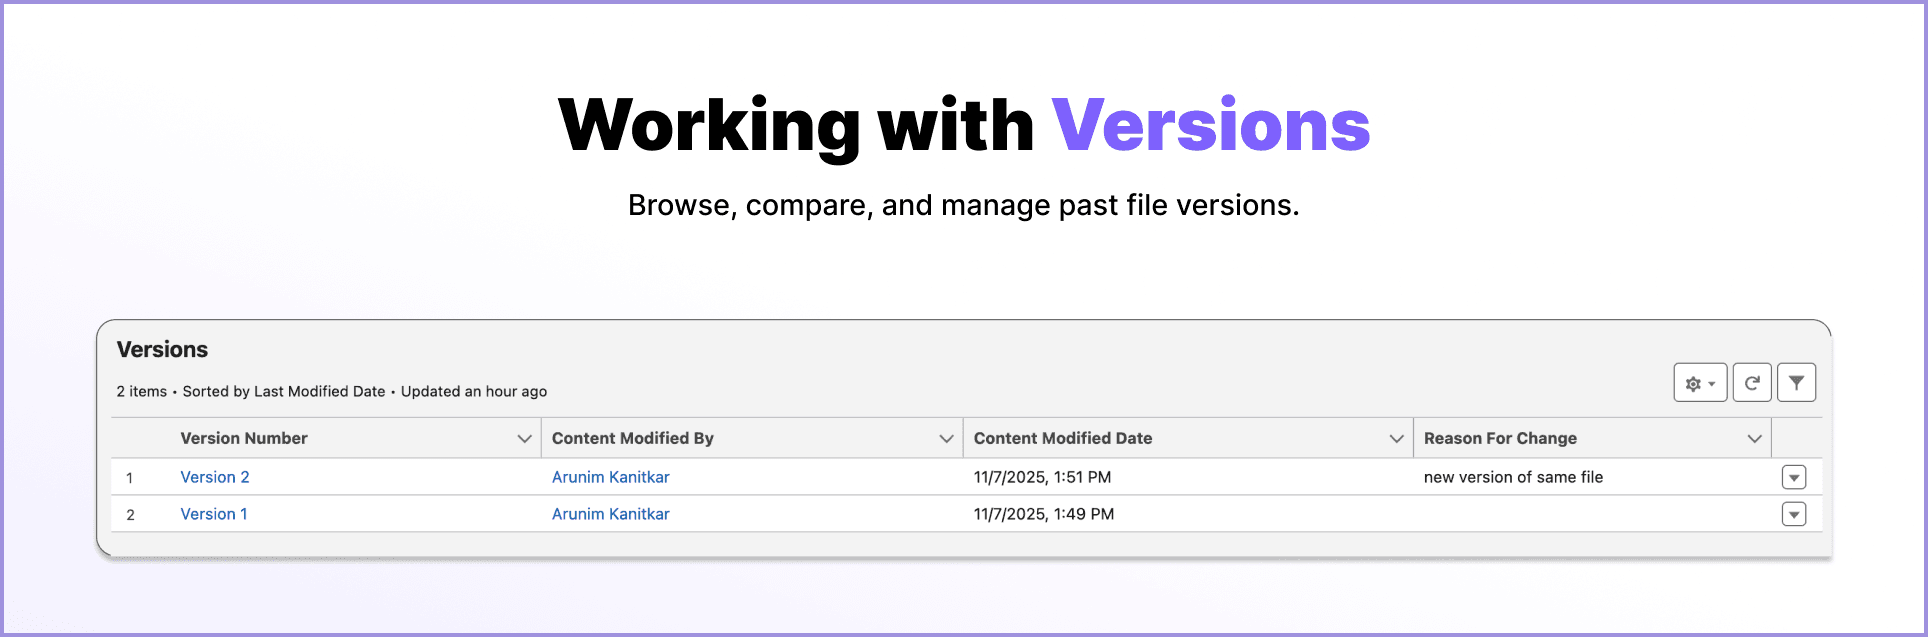The image size is (1928, 637).
Task: Open the row actions menu for Version 1
Action: click(1794, 514)
